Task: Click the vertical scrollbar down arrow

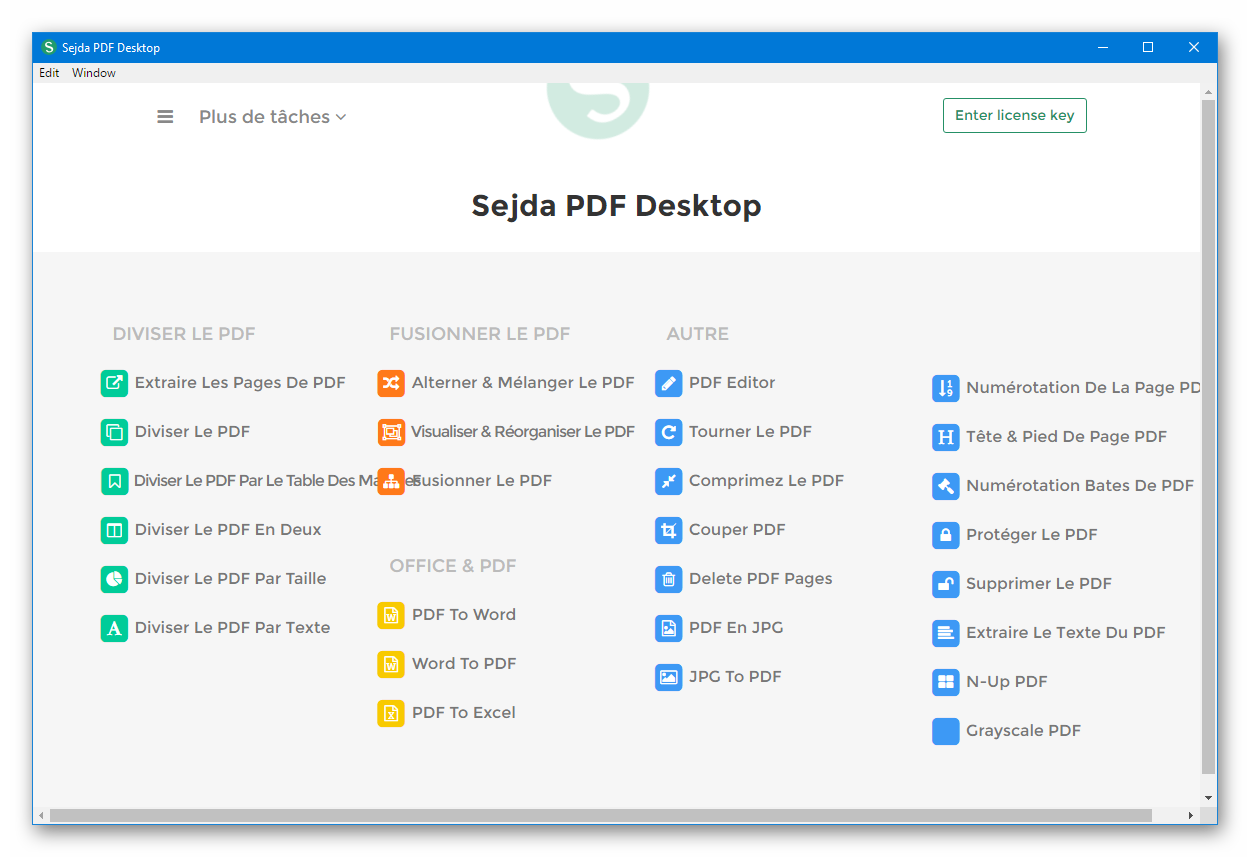Action: click(x=1208, y=798)
